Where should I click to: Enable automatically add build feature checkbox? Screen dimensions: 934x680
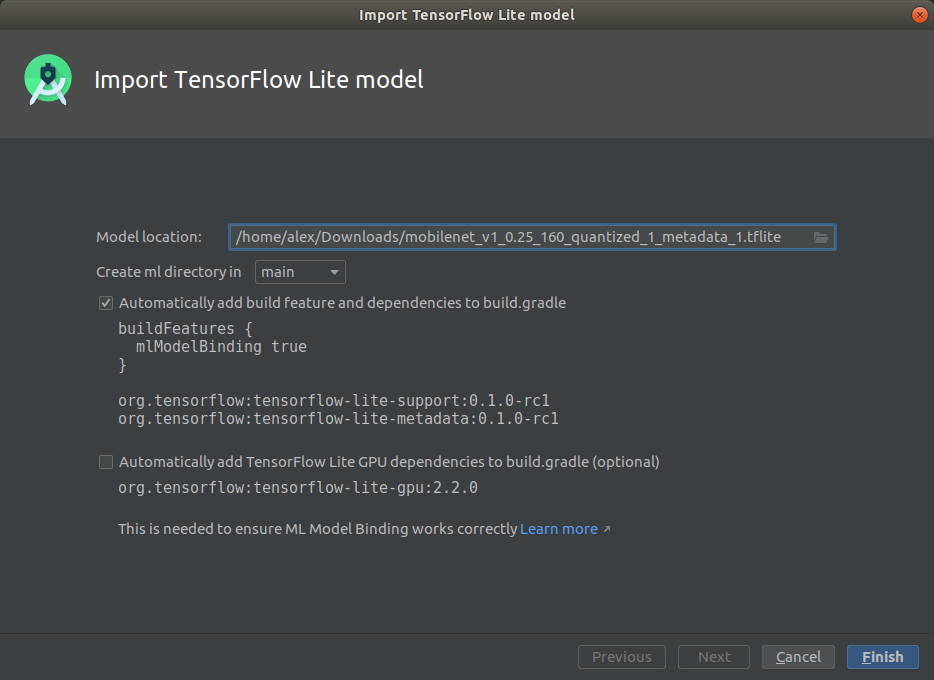pos(105,303)
